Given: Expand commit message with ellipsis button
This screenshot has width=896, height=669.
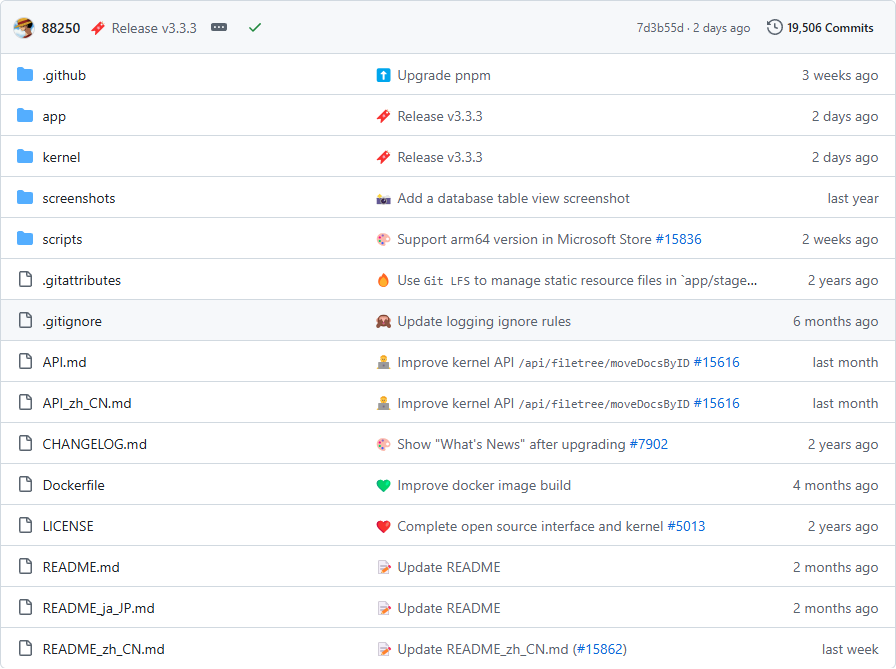Looking at the screenshot, I should coord(219,28).
